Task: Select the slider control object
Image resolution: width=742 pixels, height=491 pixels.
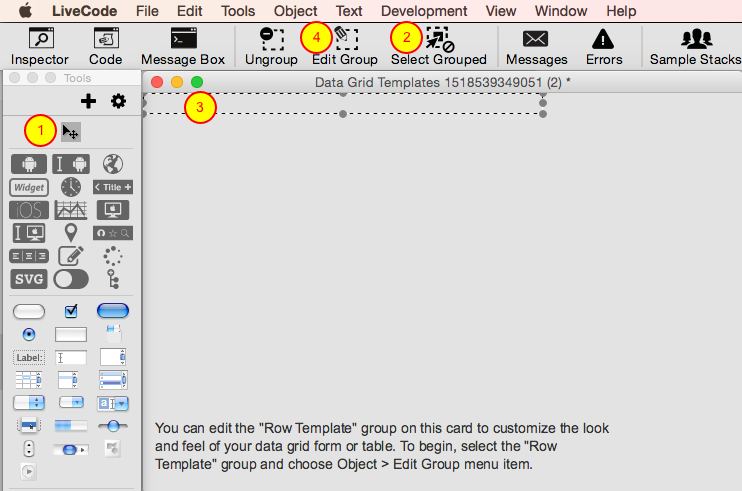Action: coord(113,426)
